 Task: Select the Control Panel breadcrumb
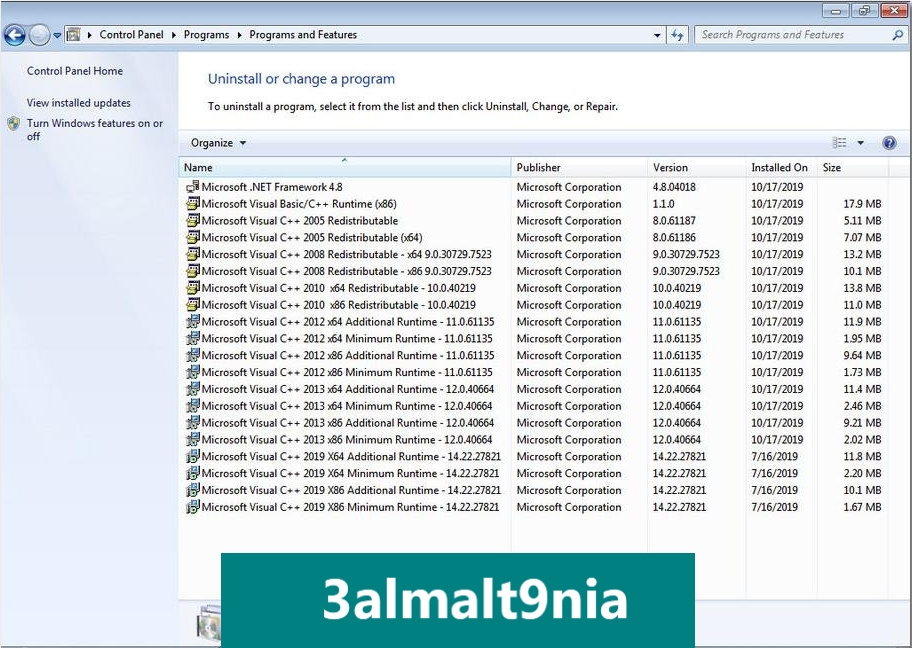pyautogui.click(x=131, y=35)
